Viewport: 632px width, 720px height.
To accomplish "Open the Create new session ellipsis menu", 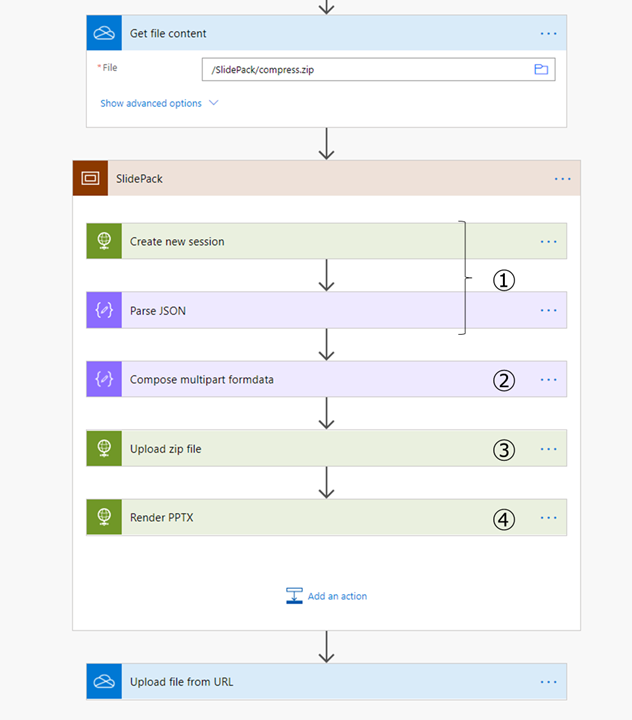I will [548, 242].
